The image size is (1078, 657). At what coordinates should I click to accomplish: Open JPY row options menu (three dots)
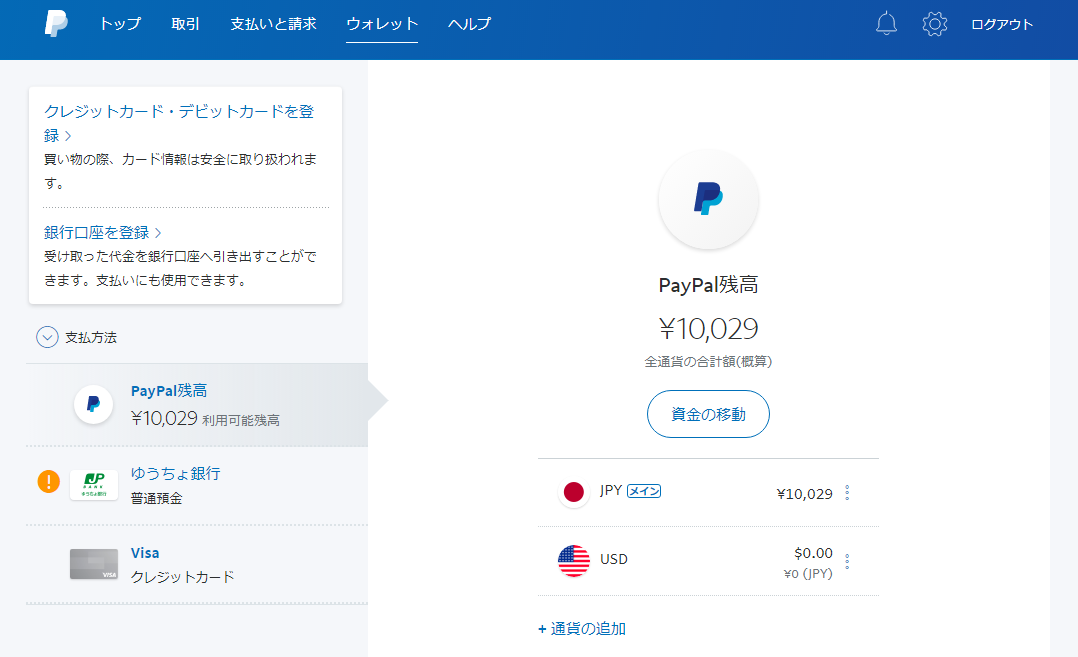point(847,493)
